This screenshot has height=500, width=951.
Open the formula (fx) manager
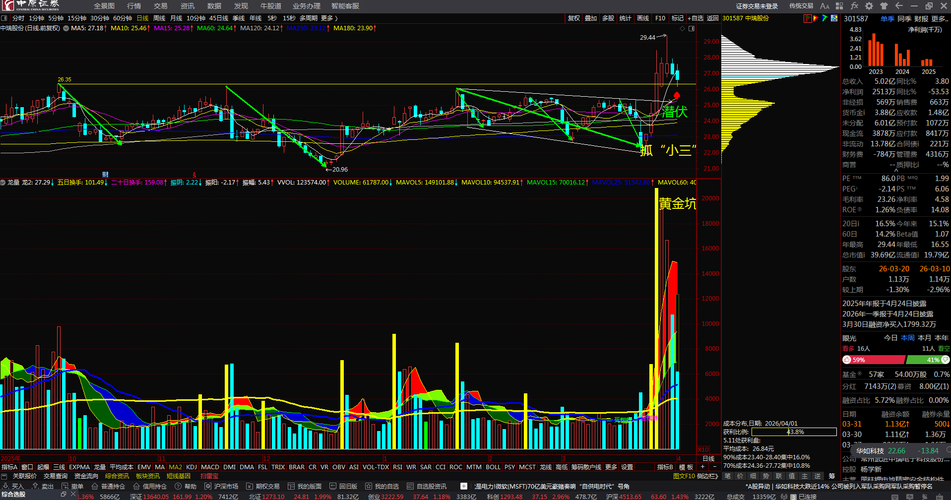[855, 6]
